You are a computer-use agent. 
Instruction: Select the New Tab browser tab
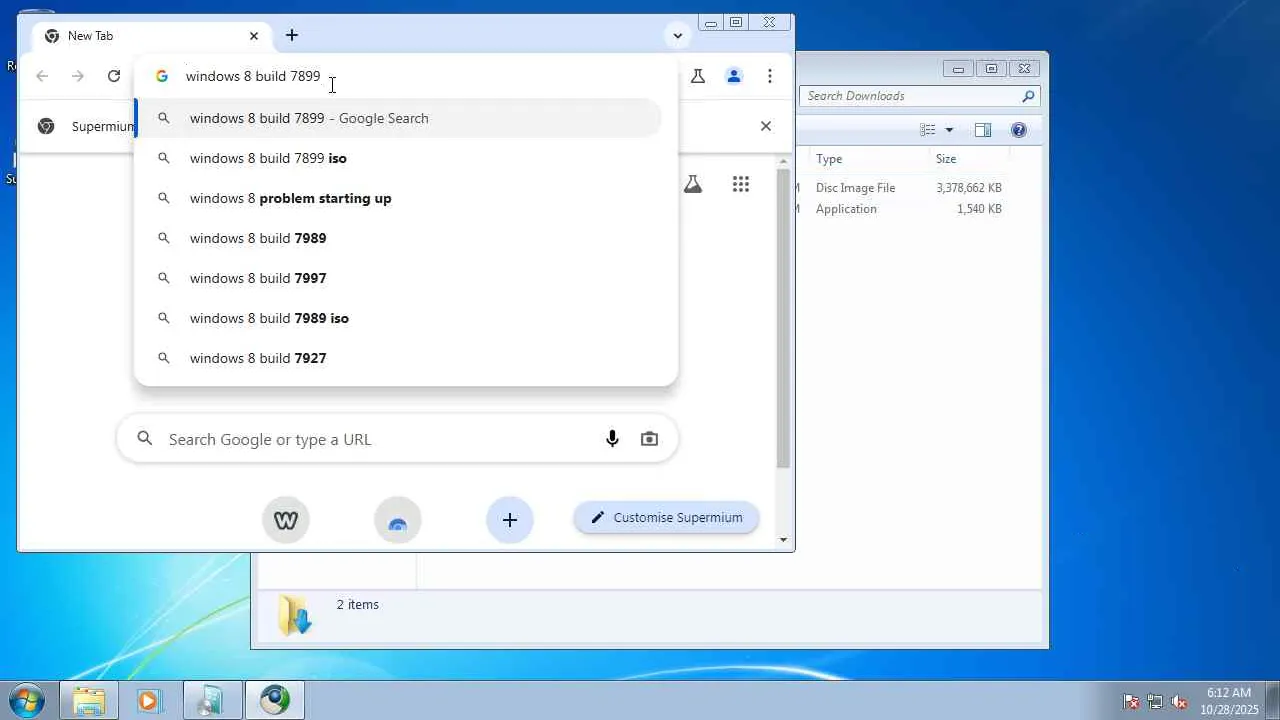(x=151, y=36)
